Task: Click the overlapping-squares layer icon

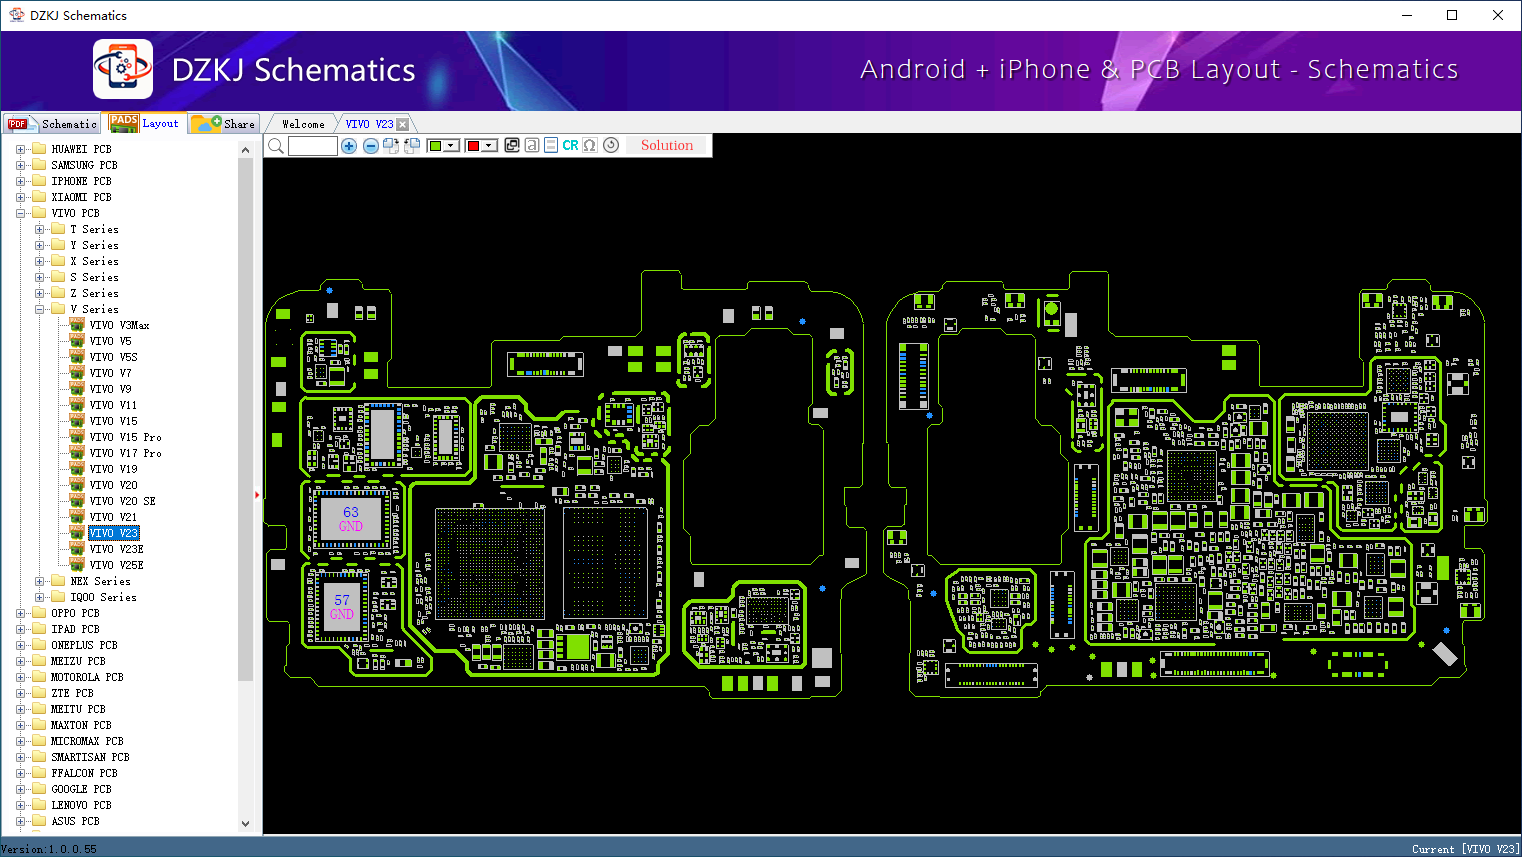Action: (x=512, y=145)
